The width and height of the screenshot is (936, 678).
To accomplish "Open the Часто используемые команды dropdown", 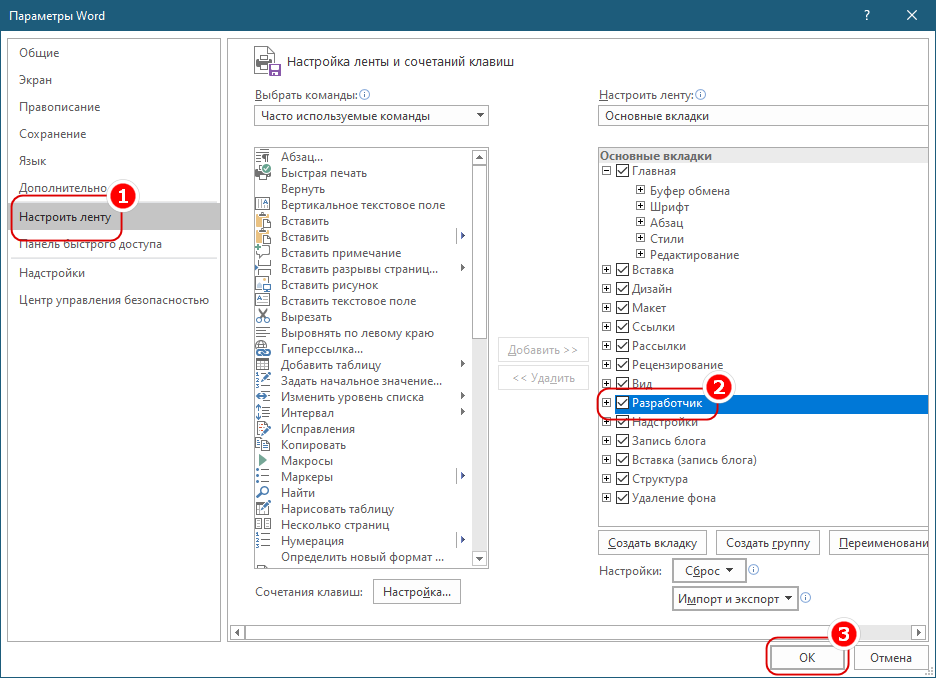I will tap(371, 116).
